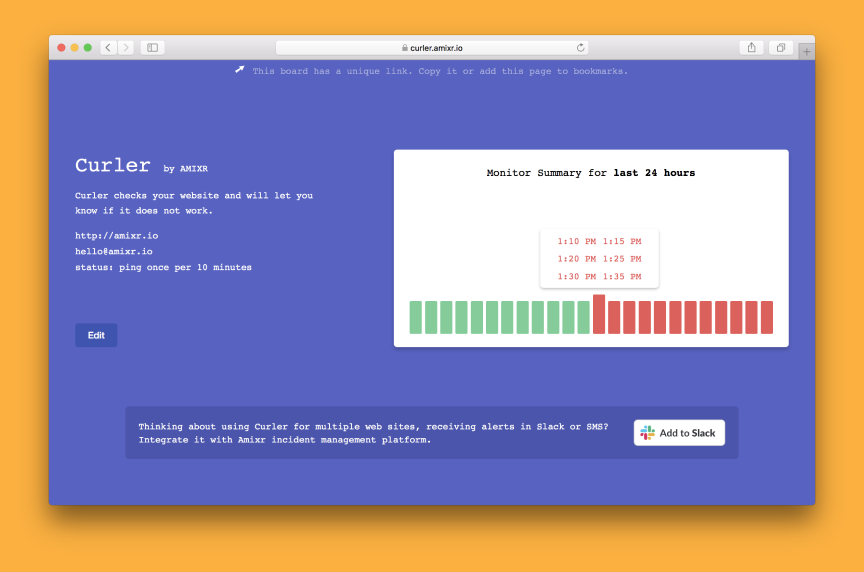
Task: Click 'status: ping once per 10 minutes'
Action: pos(164,267)
